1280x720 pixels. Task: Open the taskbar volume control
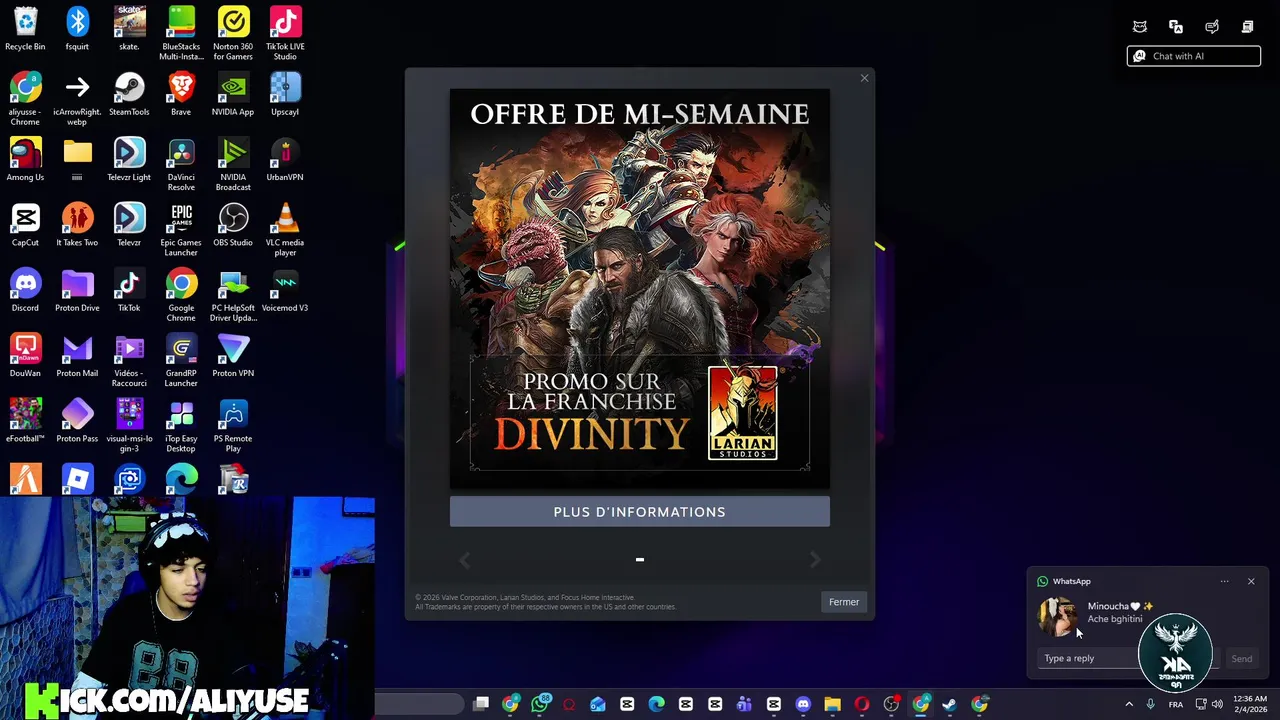click(x=1217, y=704)
